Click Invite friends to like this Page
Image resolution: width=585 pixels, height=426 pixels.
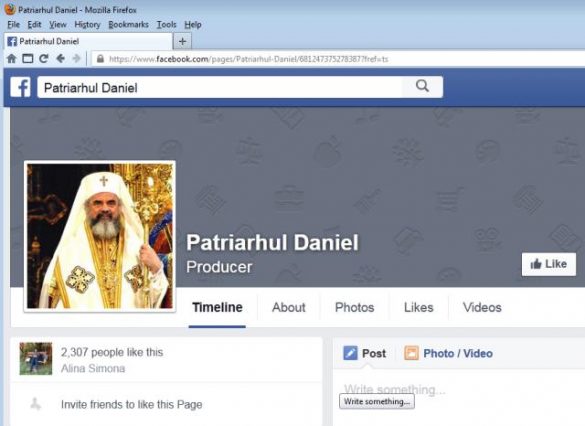(x=131, y=404)
